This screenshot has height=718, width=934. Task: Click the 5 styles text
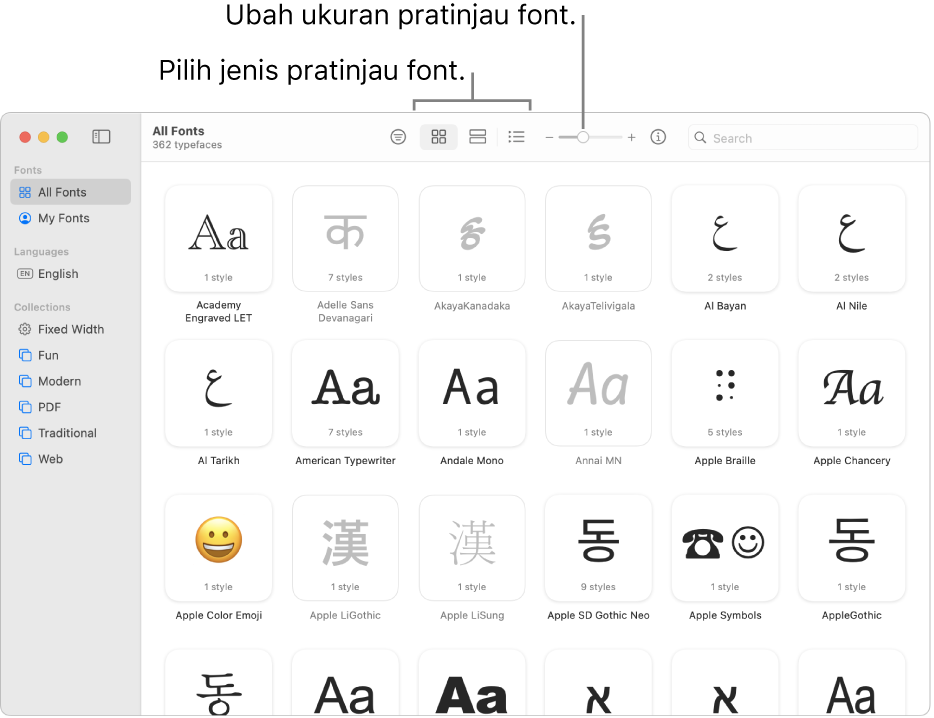pyautogui.click(x=725, y=432)
